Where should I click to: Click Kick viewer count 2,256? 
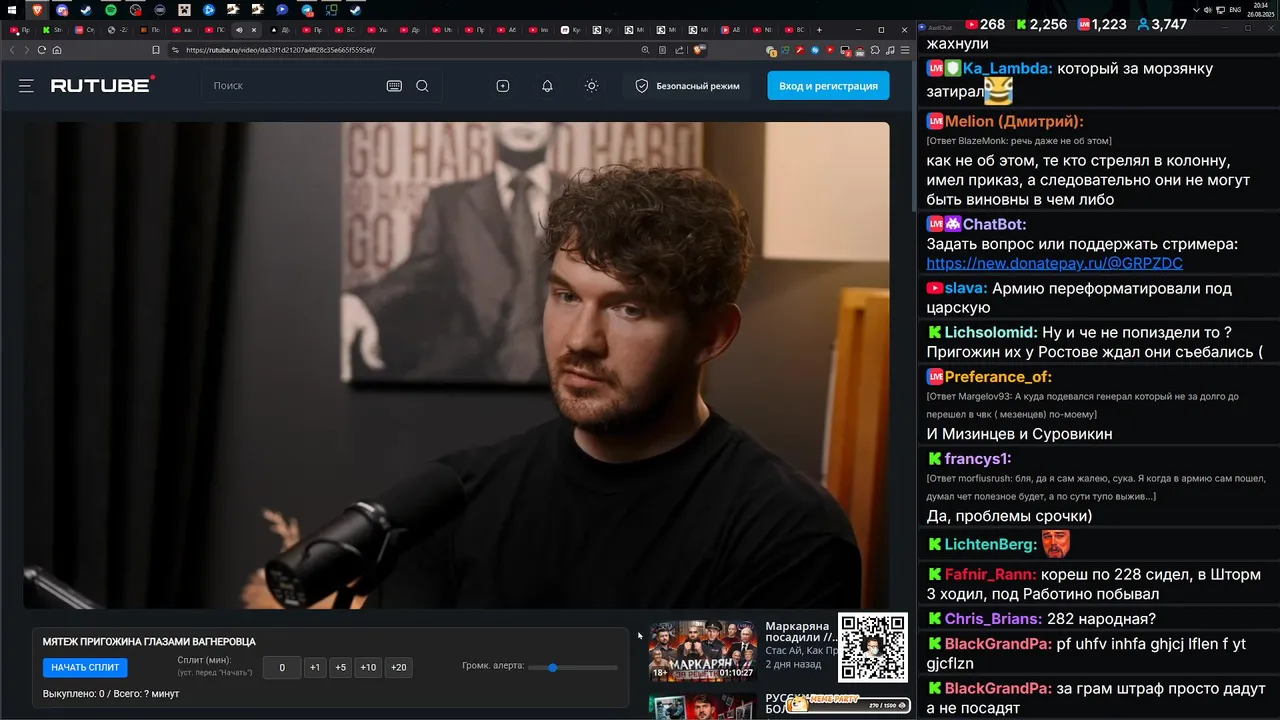coord(1042,24)
